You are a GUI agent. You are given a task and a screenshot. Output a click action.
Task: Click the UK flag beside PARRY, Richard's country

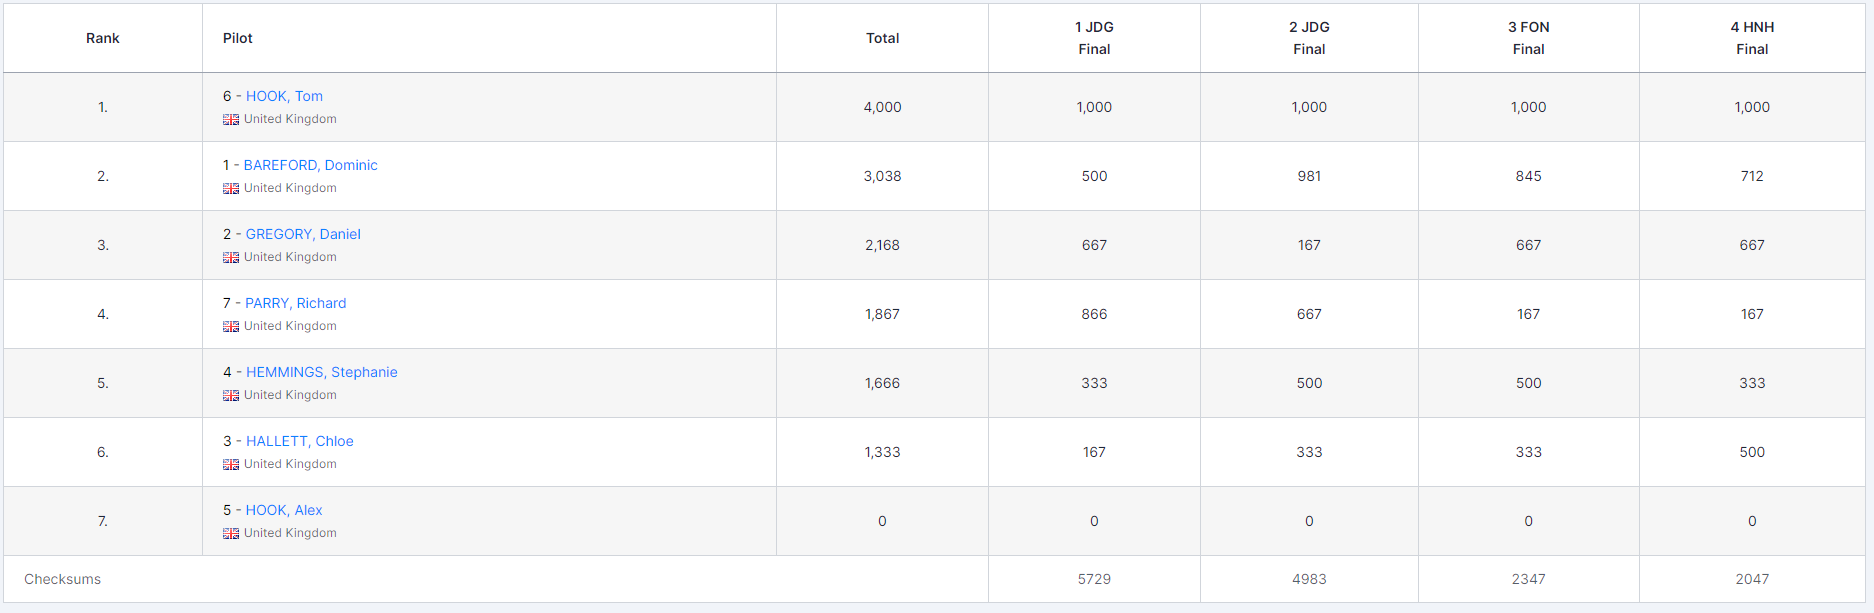pyautogui.click(x=231, y=327)
